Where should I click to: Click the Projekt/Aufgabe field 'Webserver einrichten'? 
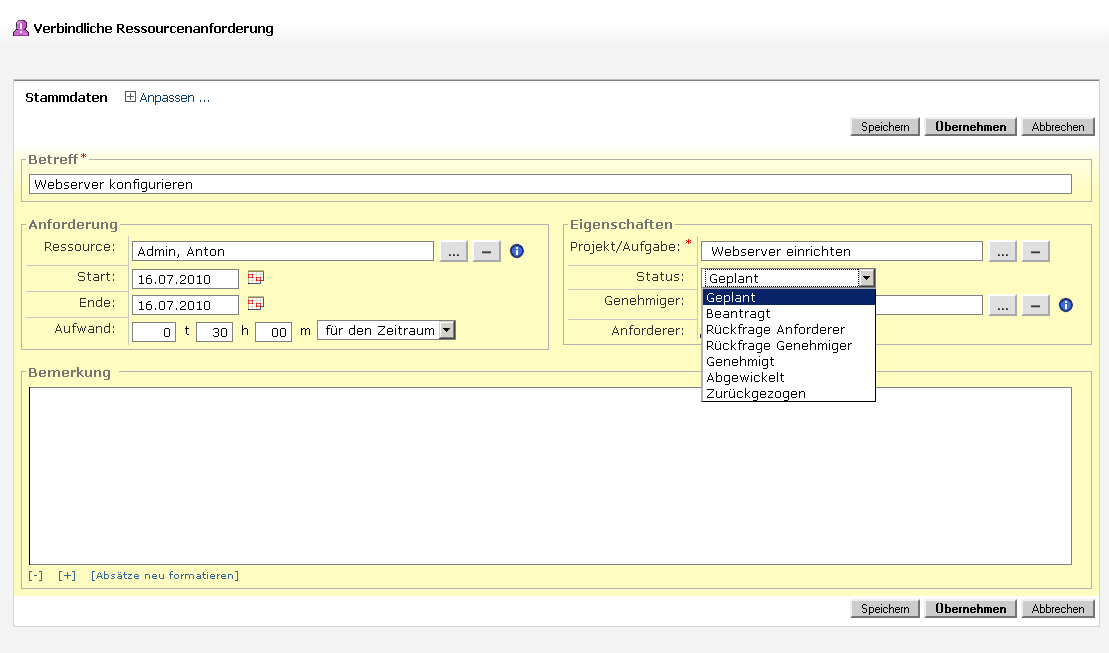click(x=842, y=251)
